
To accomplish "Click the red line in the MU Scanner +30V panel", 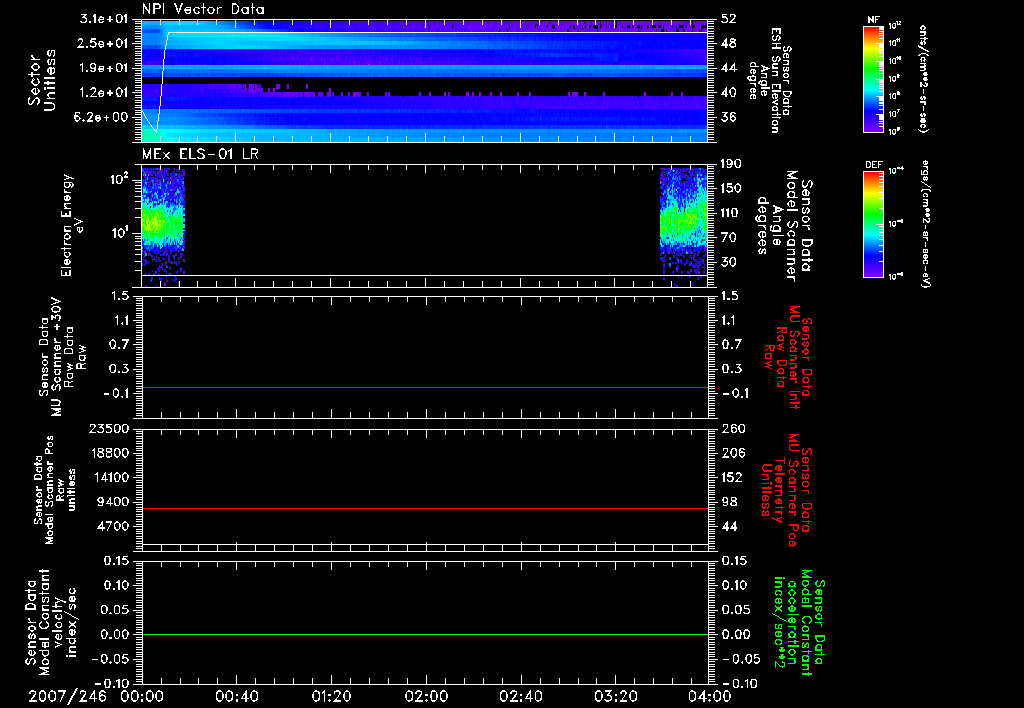I will click(x=425, y=387).
